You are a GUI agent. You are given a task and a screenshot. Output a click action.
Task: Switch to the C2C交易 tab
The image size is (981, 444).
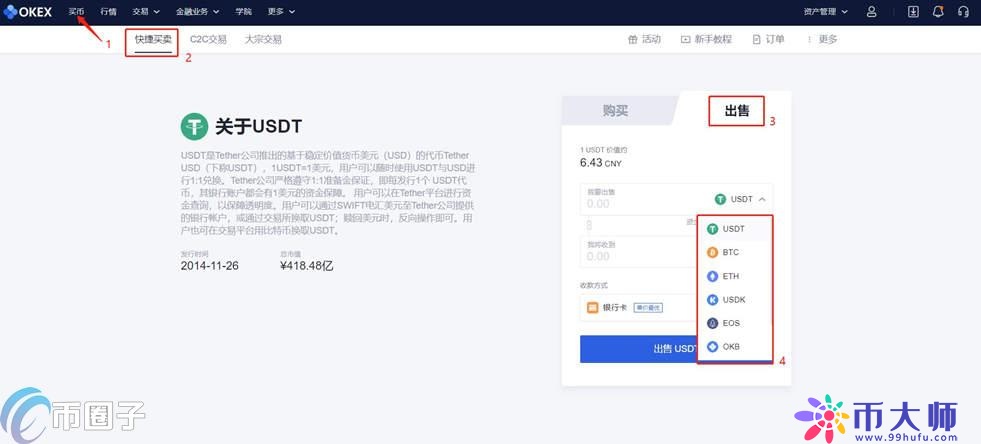point(208,39)
